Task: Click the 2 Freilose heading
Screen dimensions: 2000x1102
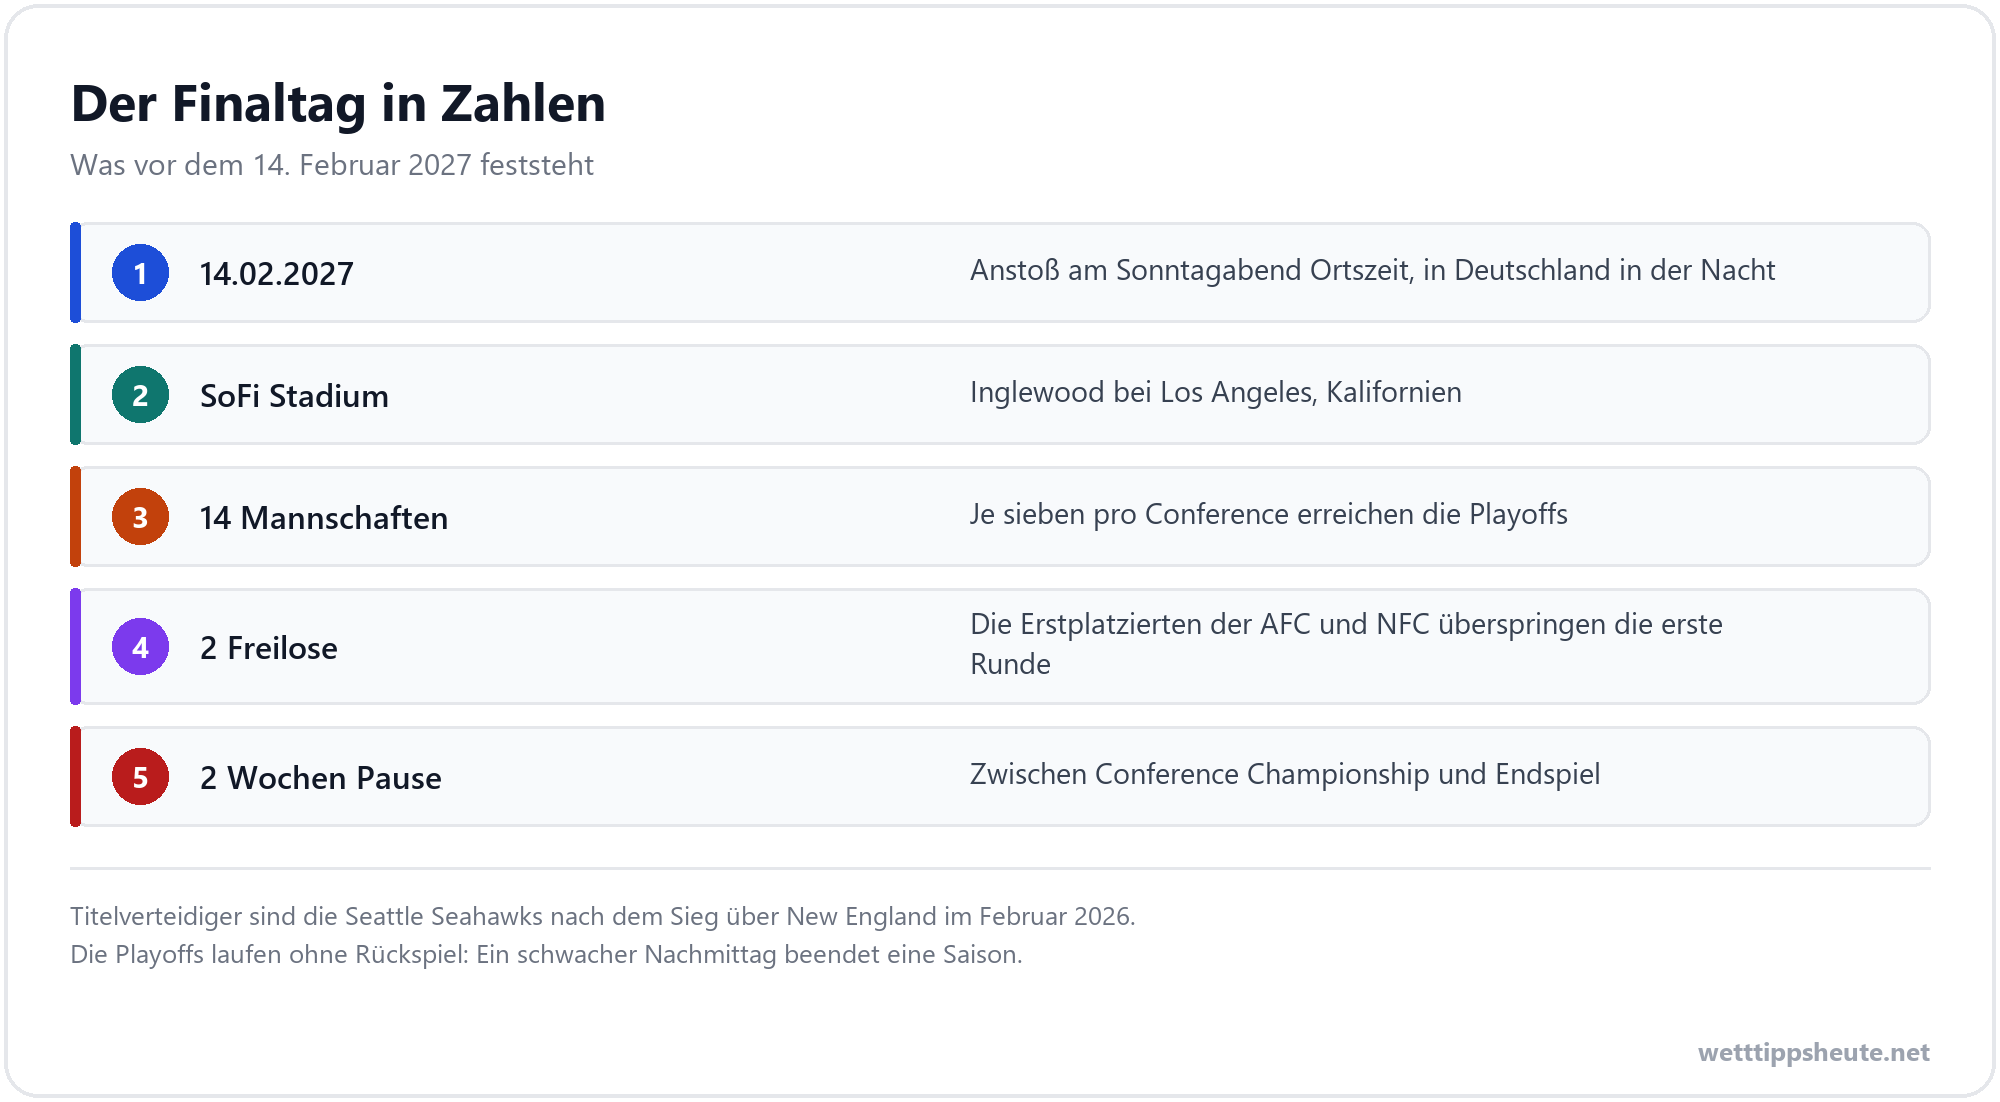Action: pos(269,648)
